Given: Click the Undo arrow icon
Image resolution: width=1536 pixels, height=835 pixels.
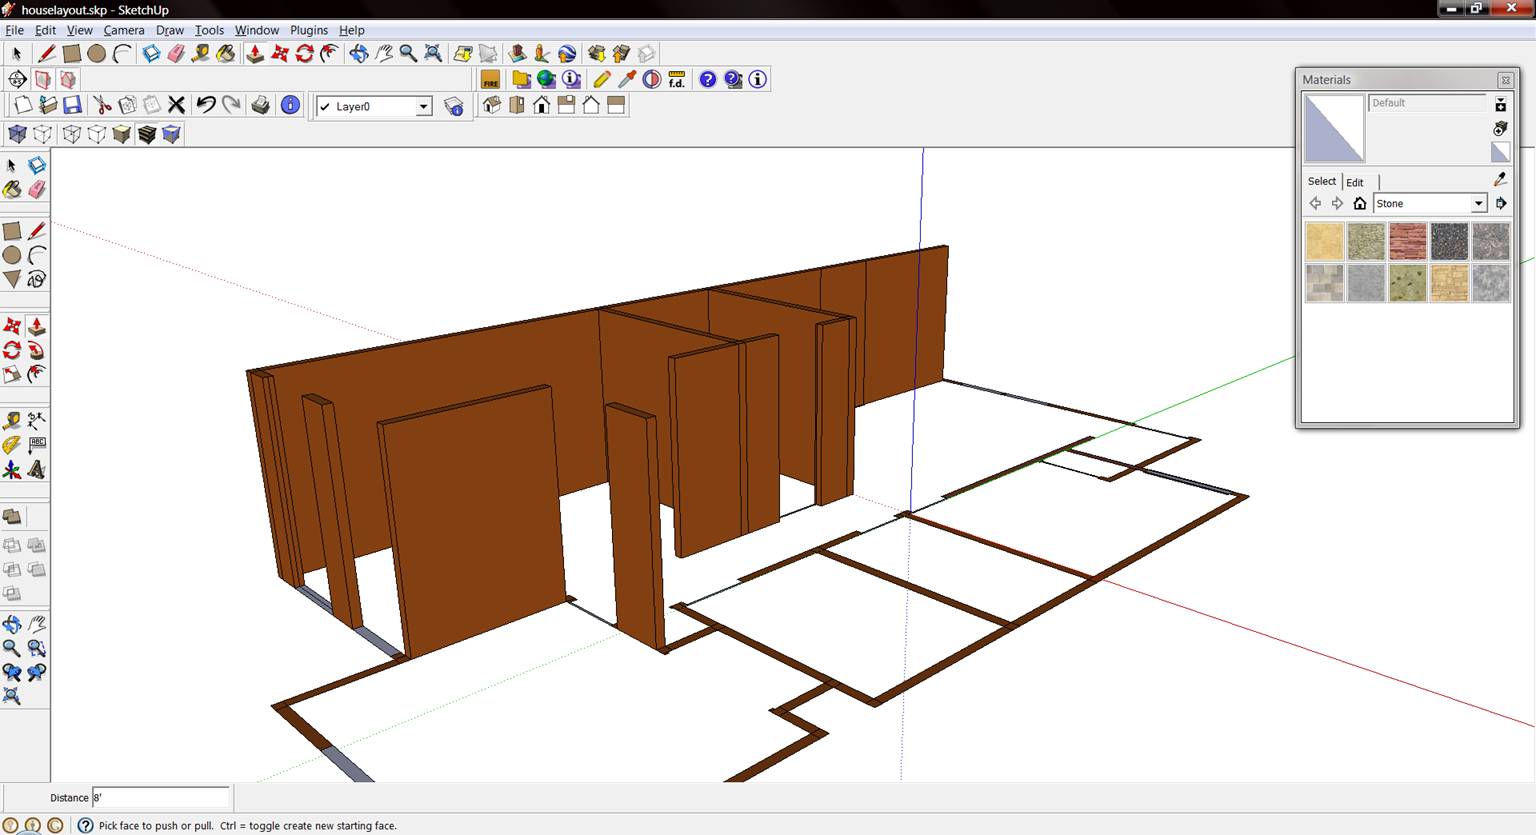Looking at the screenshot, I should (206, 105).
